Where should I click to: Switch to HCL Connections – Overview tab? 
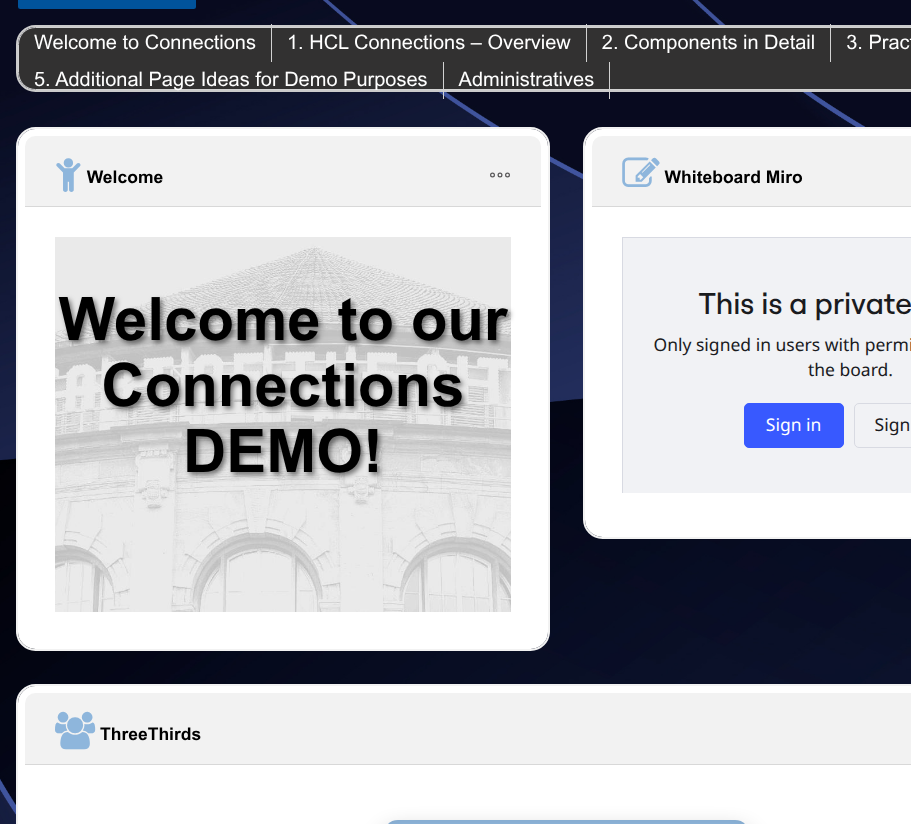(429, 42)
